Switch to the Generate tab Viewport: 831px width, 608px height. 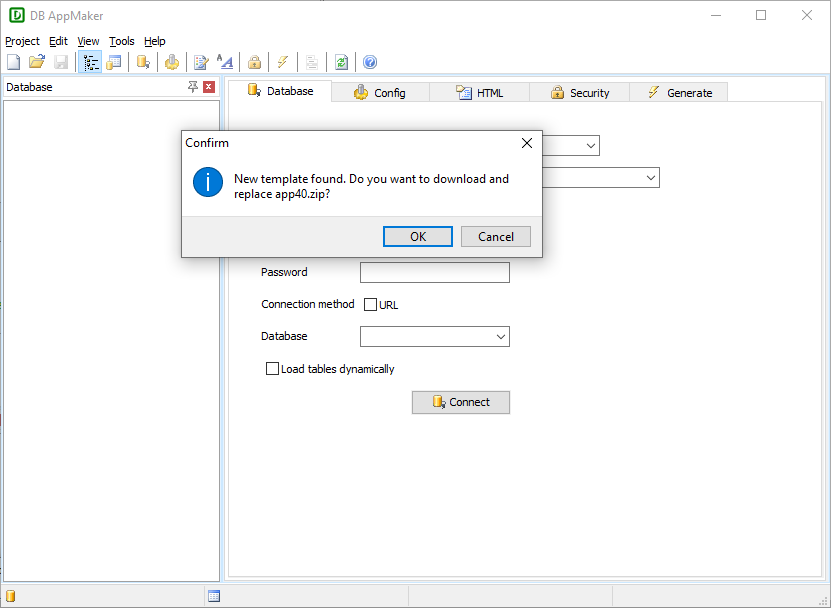pyautogui.click(x=679, y=93)
